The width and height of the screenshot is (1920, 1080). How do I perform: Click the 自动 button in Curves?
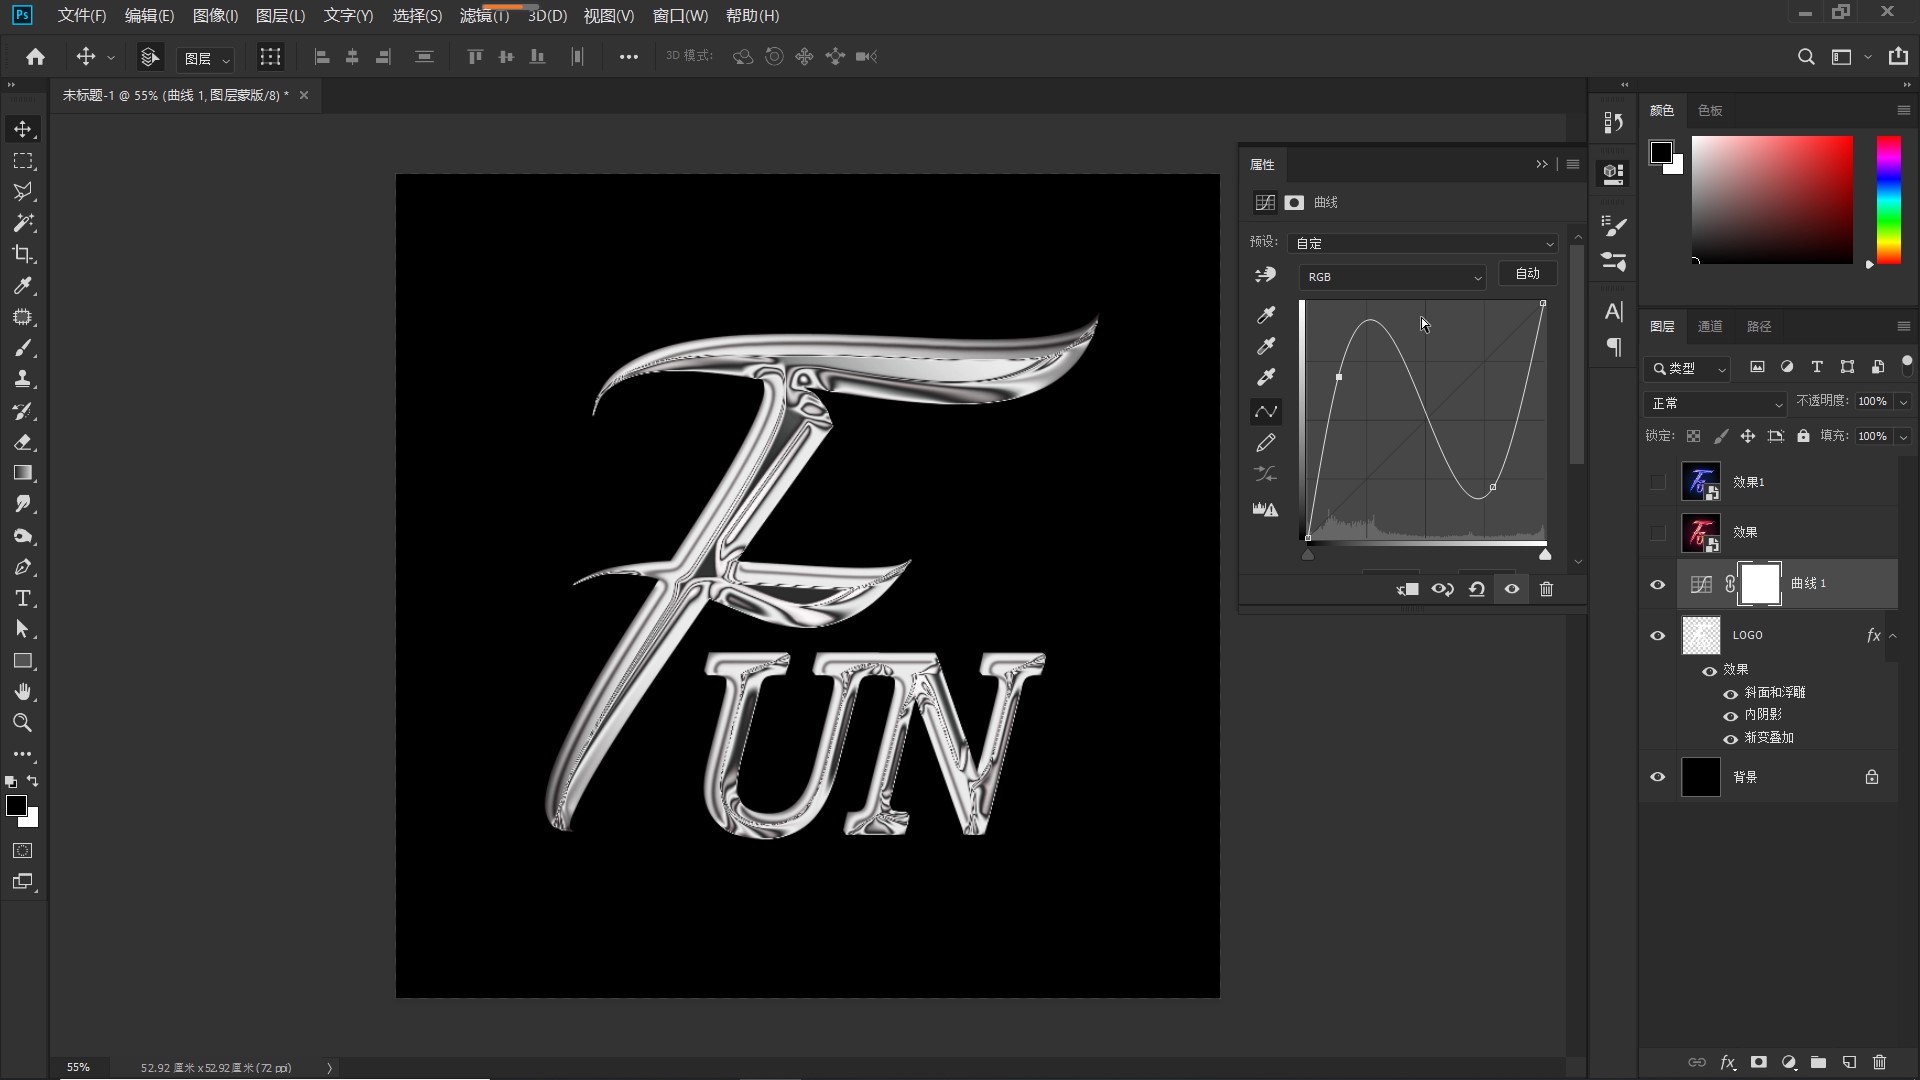(x=1527, y=273)
